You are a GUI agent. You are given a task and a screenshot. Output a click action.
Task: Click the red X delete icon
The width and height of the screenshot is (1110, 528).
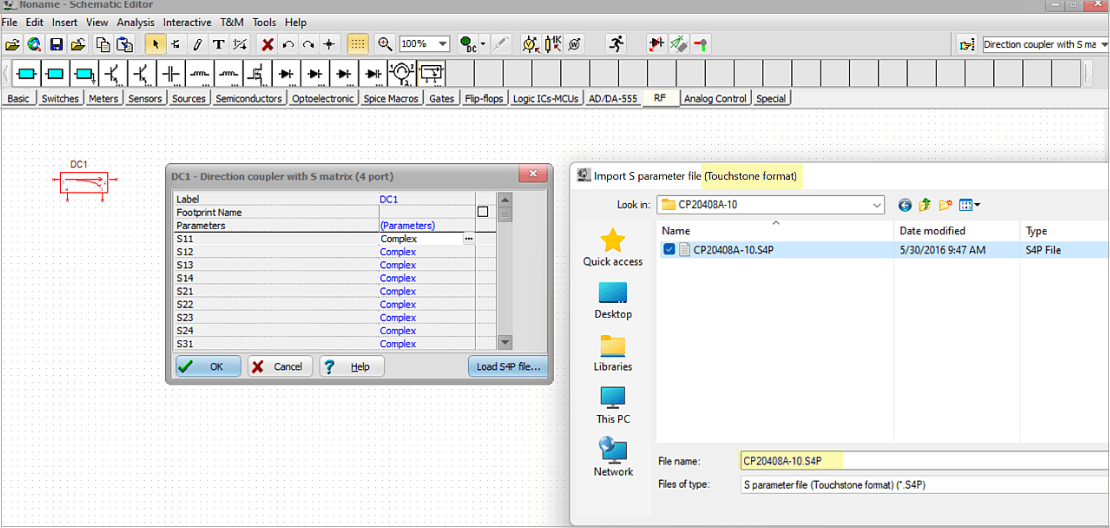(267, 44)
